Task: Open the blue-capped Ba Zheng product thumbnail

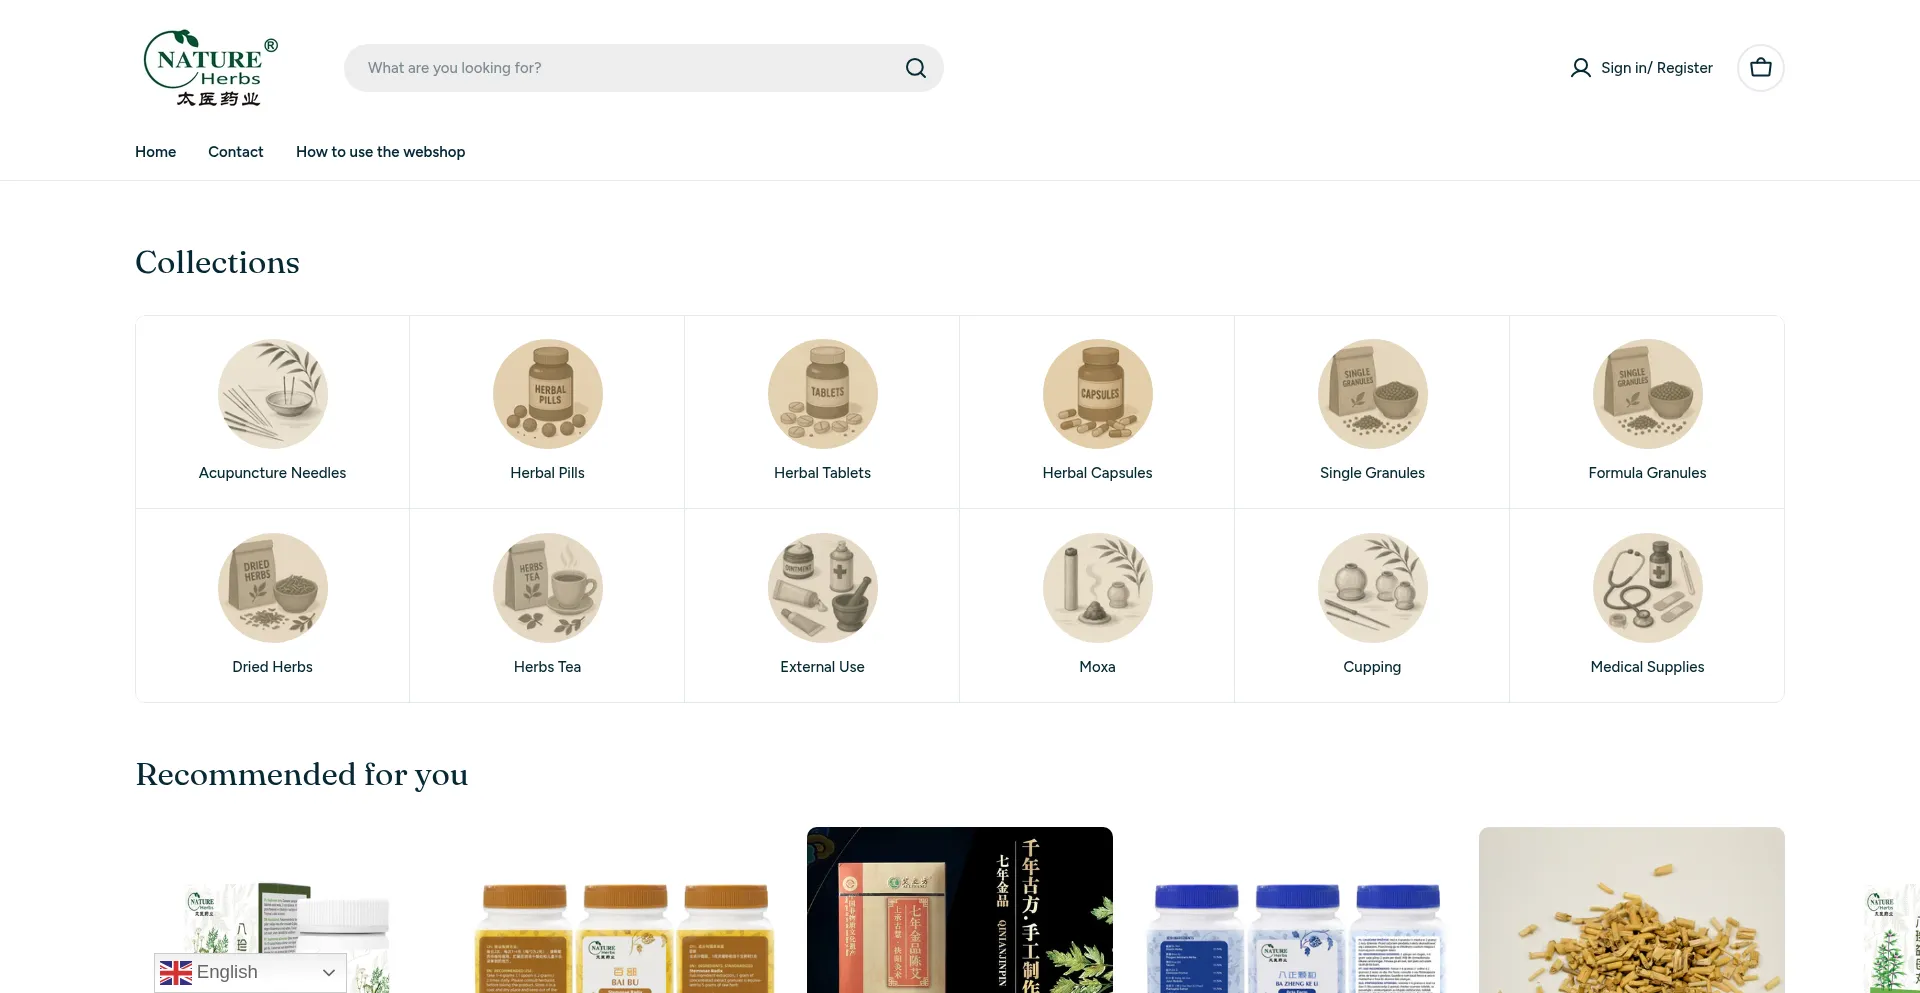Action: [x=1296, y=935]
